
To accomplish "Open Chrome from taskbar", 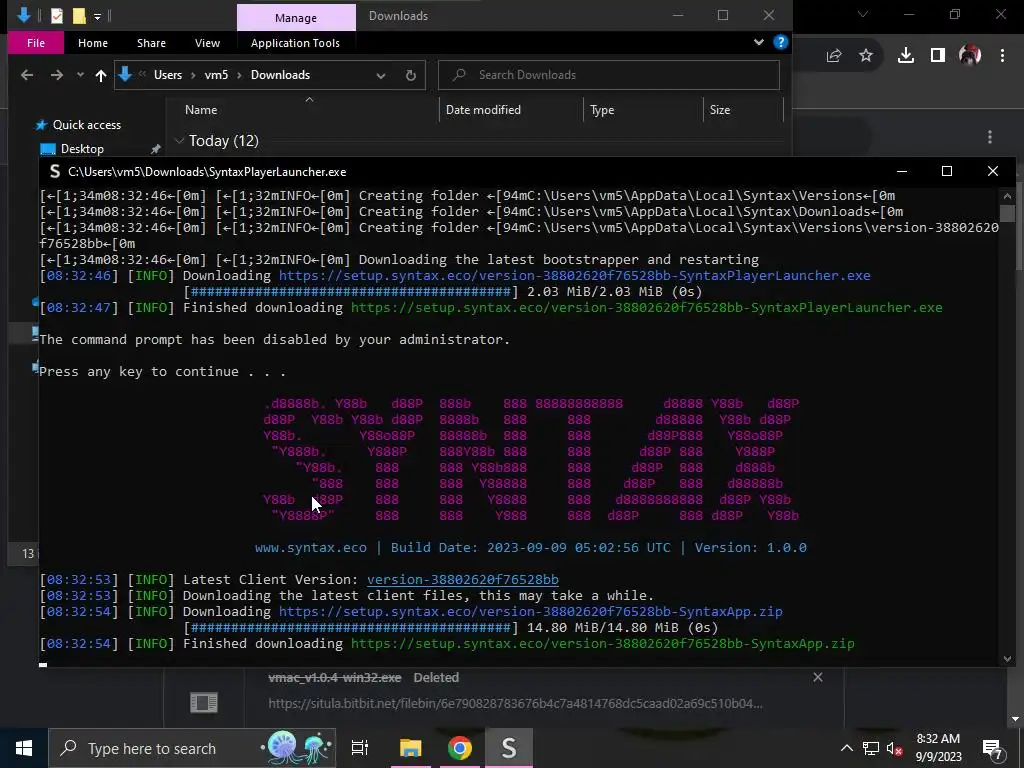I will coord(460,748).
